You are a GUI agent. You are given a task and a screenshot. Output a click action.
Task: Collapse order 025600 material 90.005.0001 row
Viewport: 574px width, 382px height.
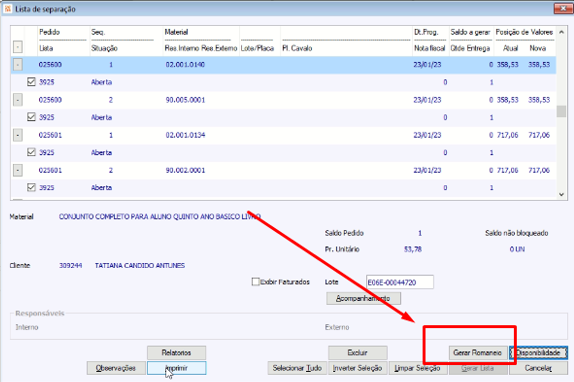(18, 100)
